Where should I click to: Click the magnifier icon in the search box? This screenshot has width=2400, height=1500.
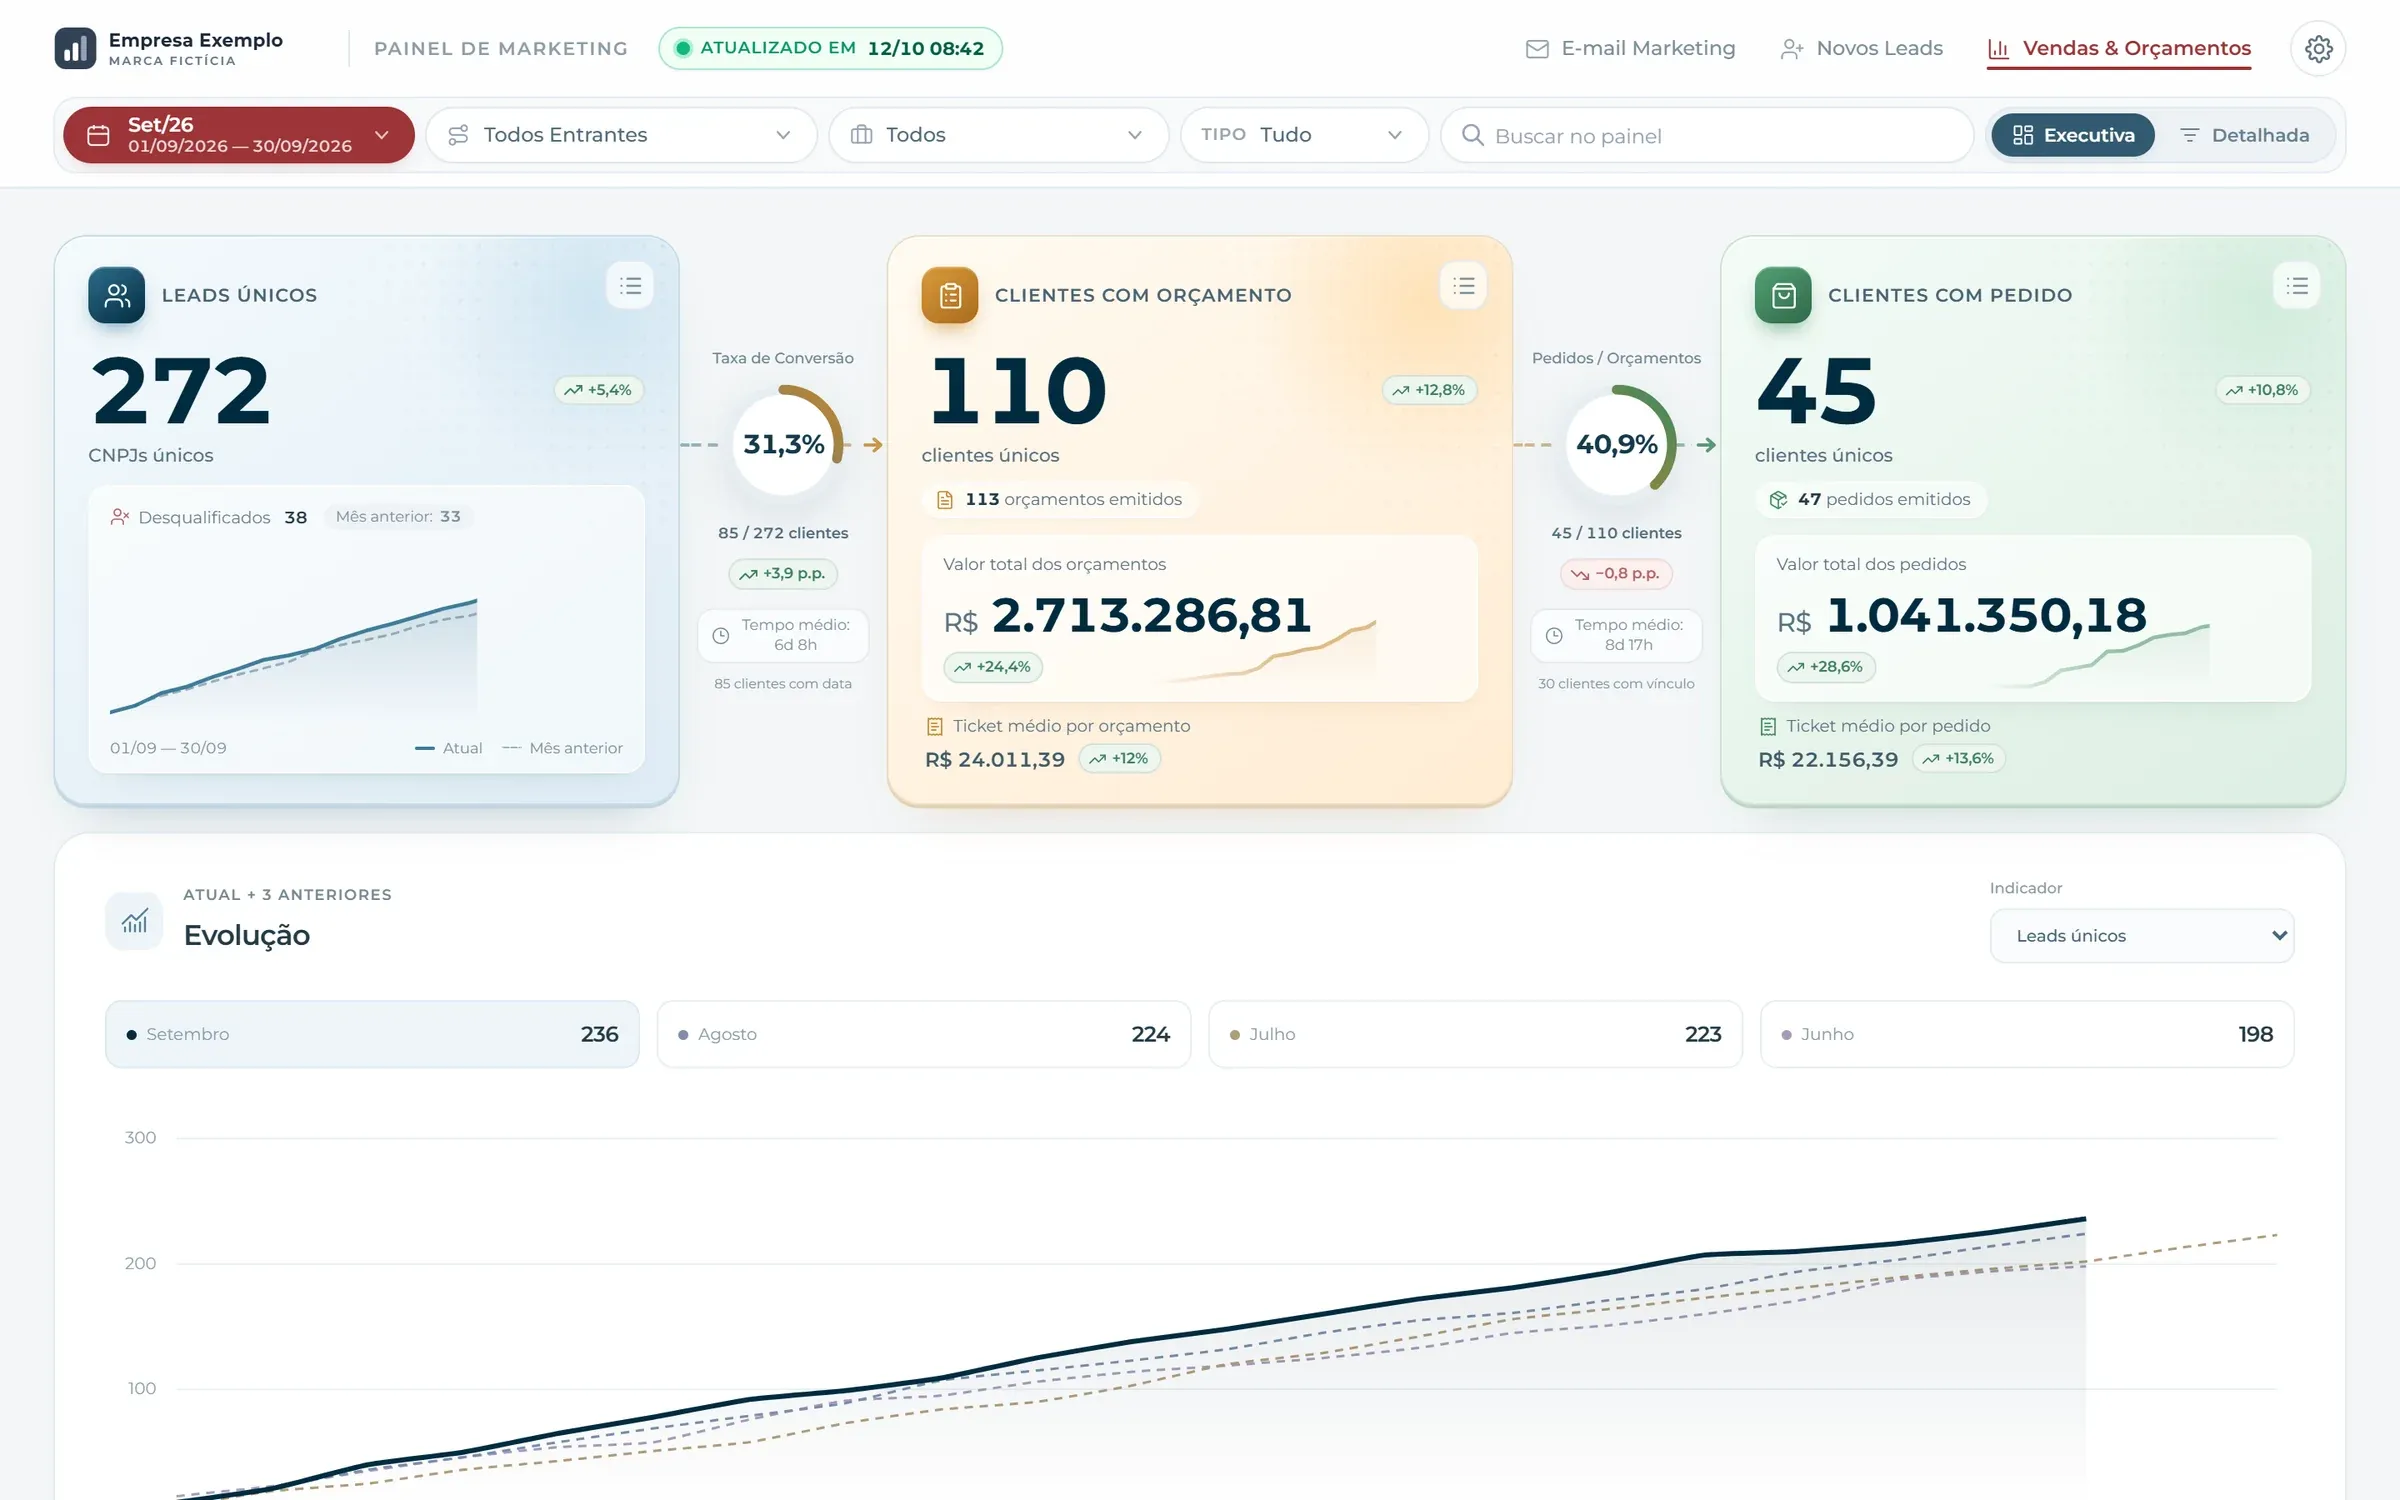click(1472, 135)
